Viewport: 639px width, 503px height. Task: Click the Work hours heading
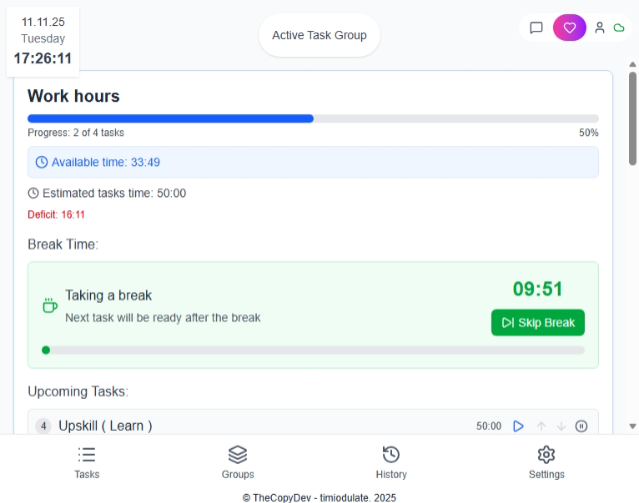pos(74,96)
